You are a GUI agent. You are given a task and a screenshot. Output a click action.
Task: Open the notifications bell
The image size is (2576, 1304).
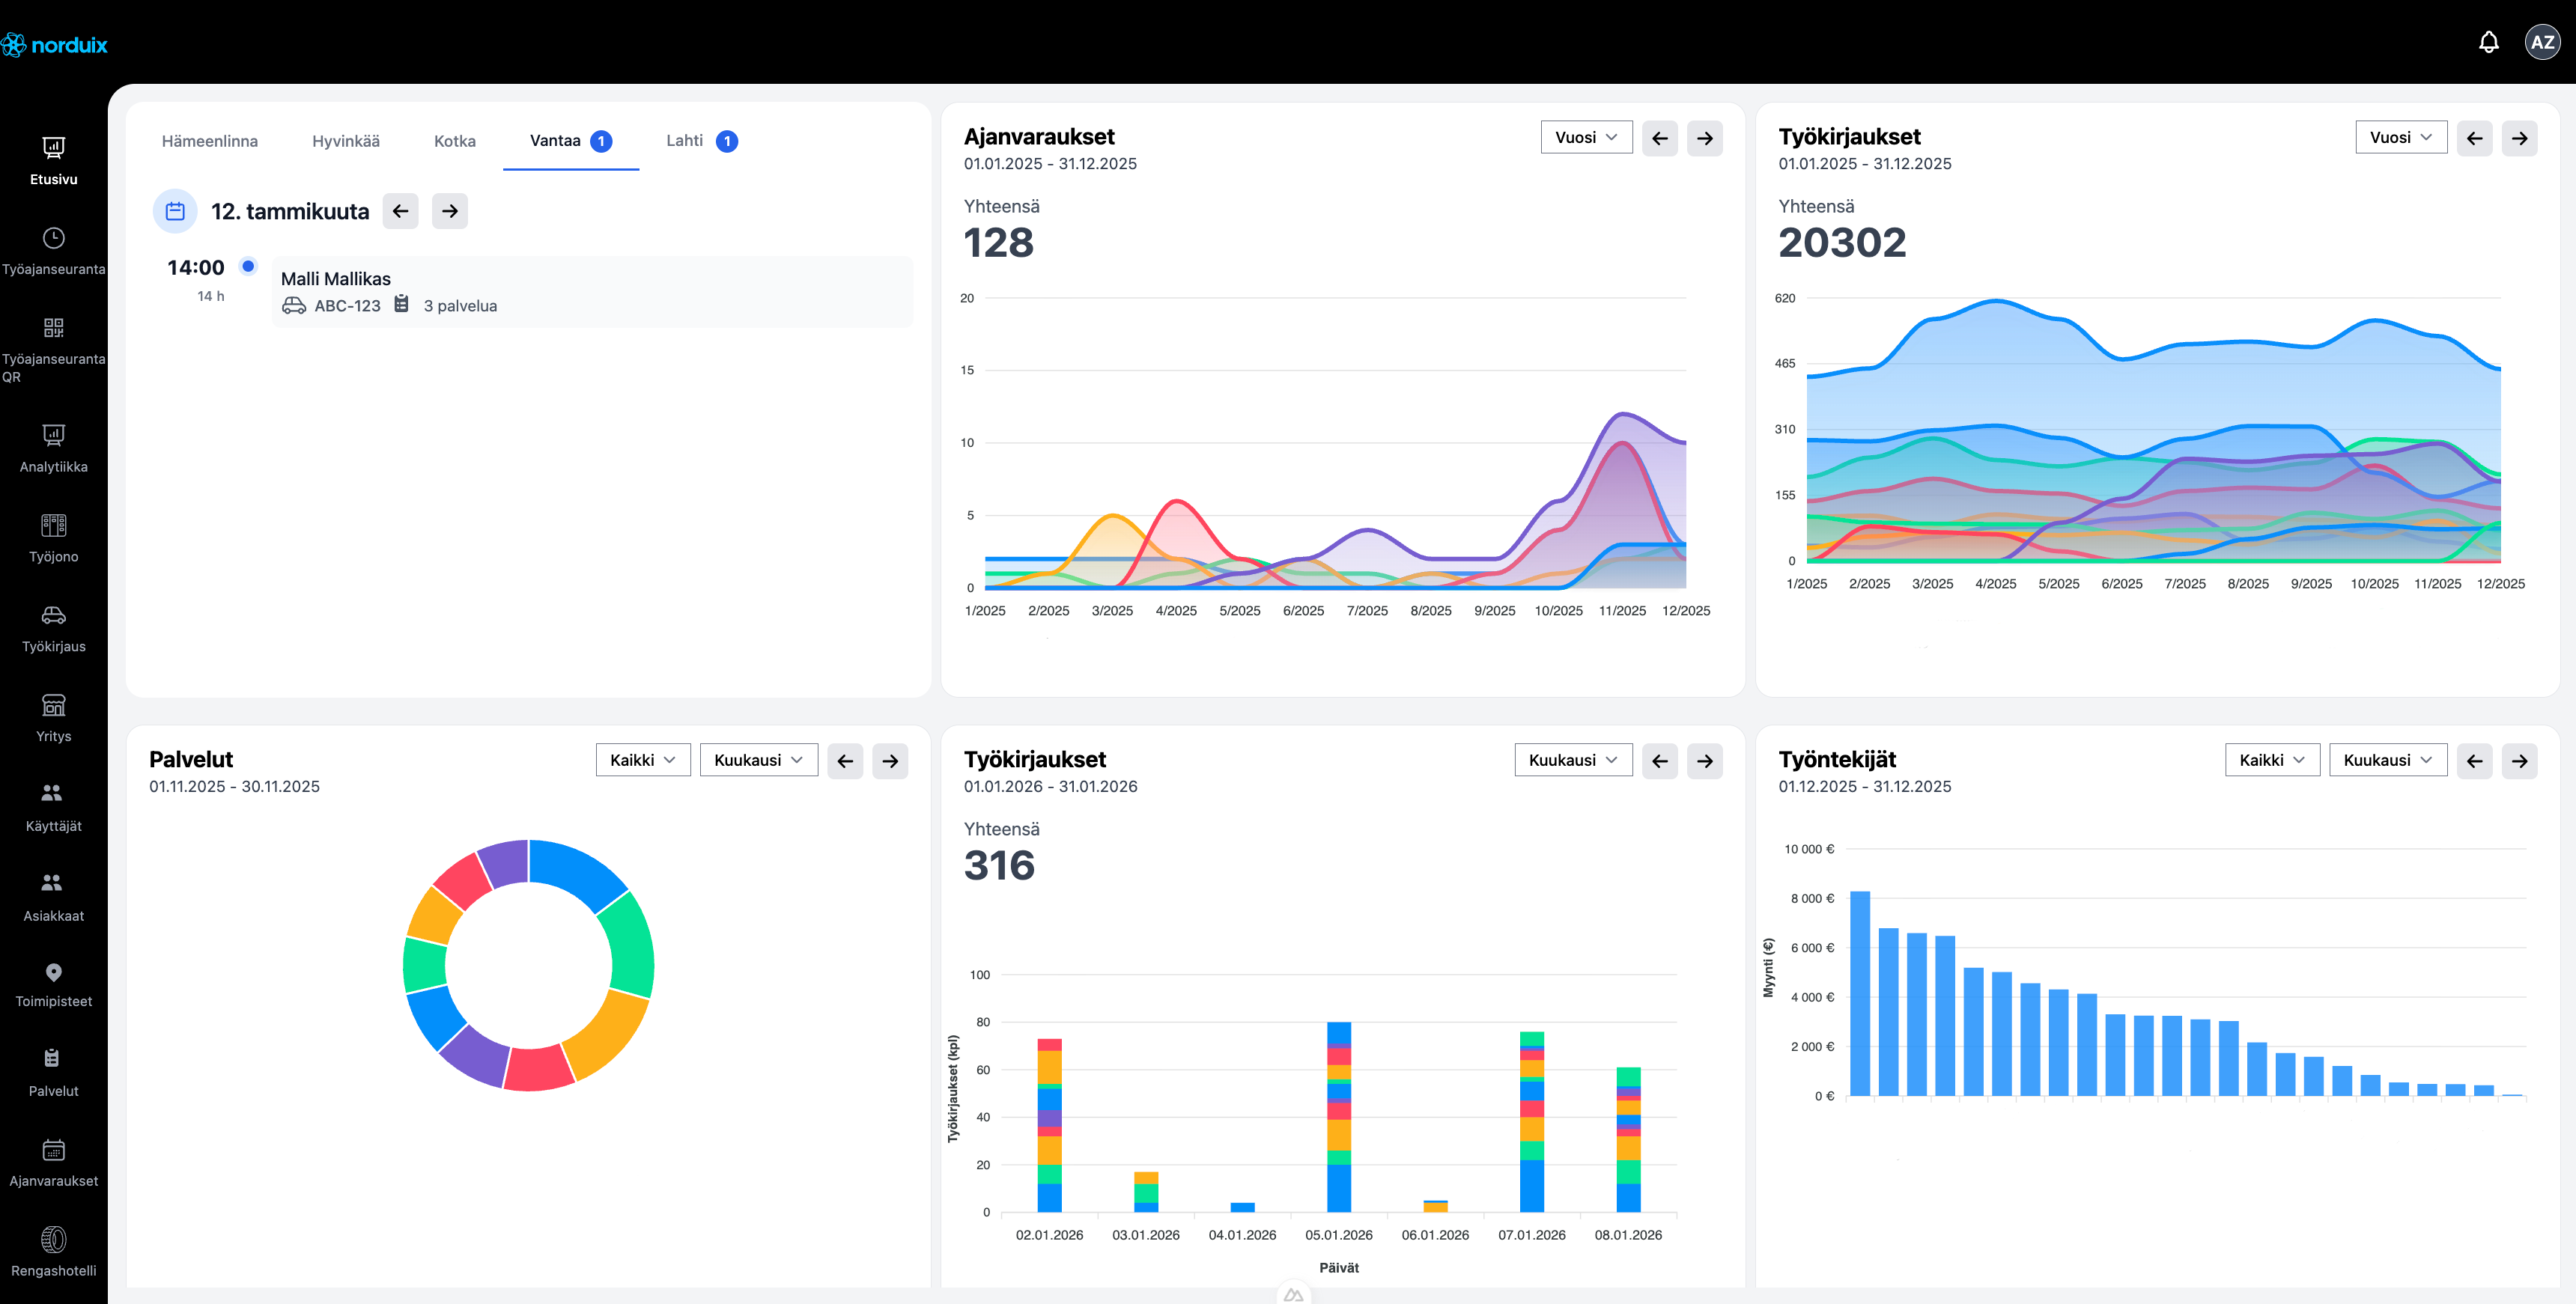point(2489,42)
